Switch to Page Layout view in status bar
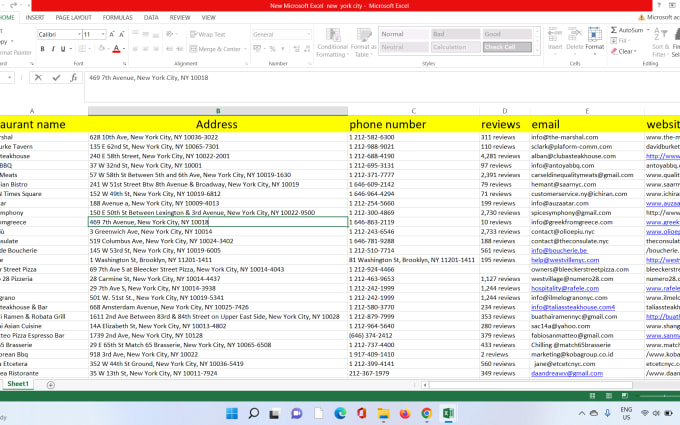680x425 pixels. tap(608, 396)
